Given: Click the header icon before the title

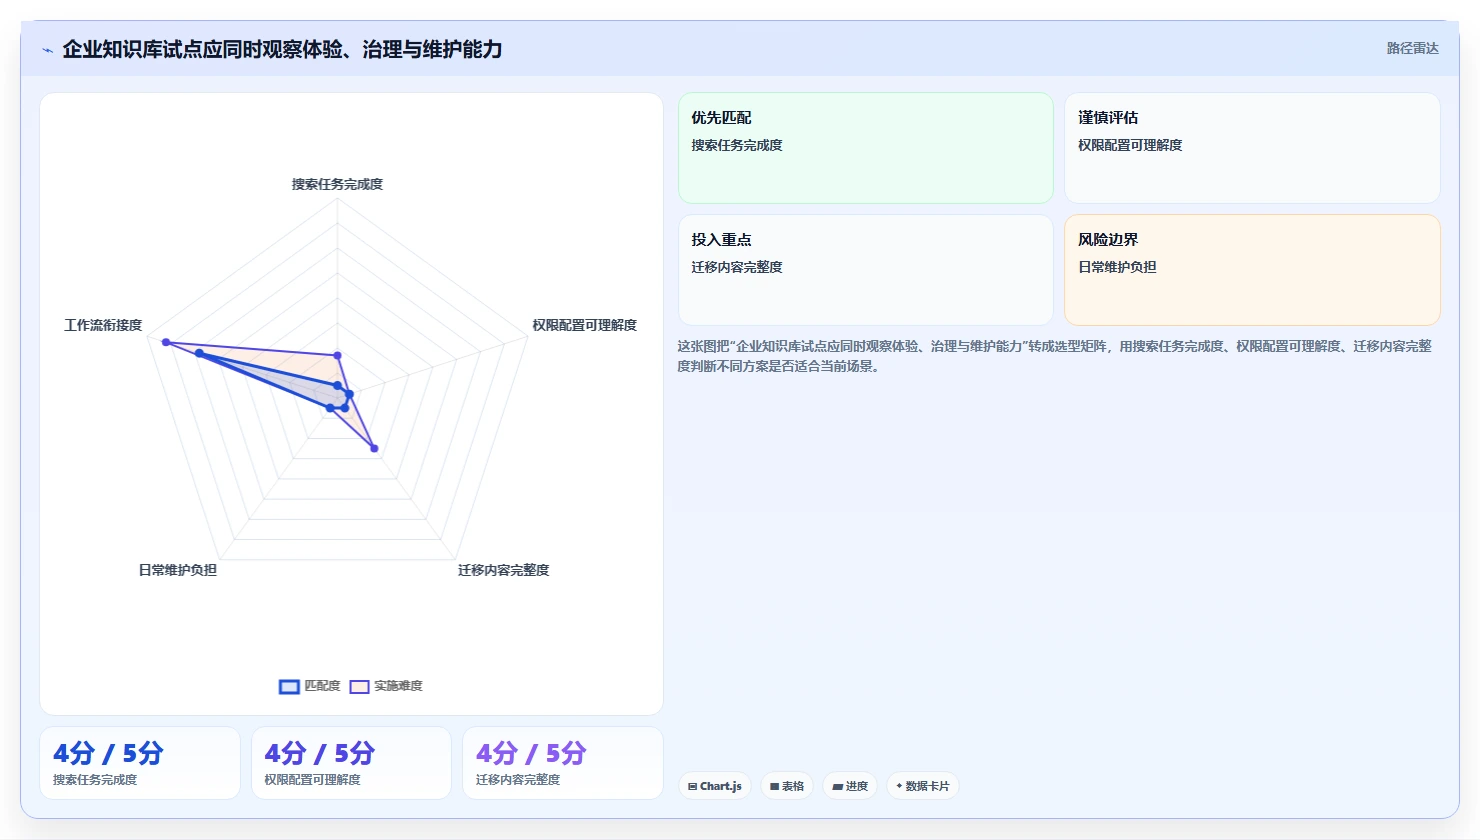Looking at the screenshot, I should click(47, 50).
